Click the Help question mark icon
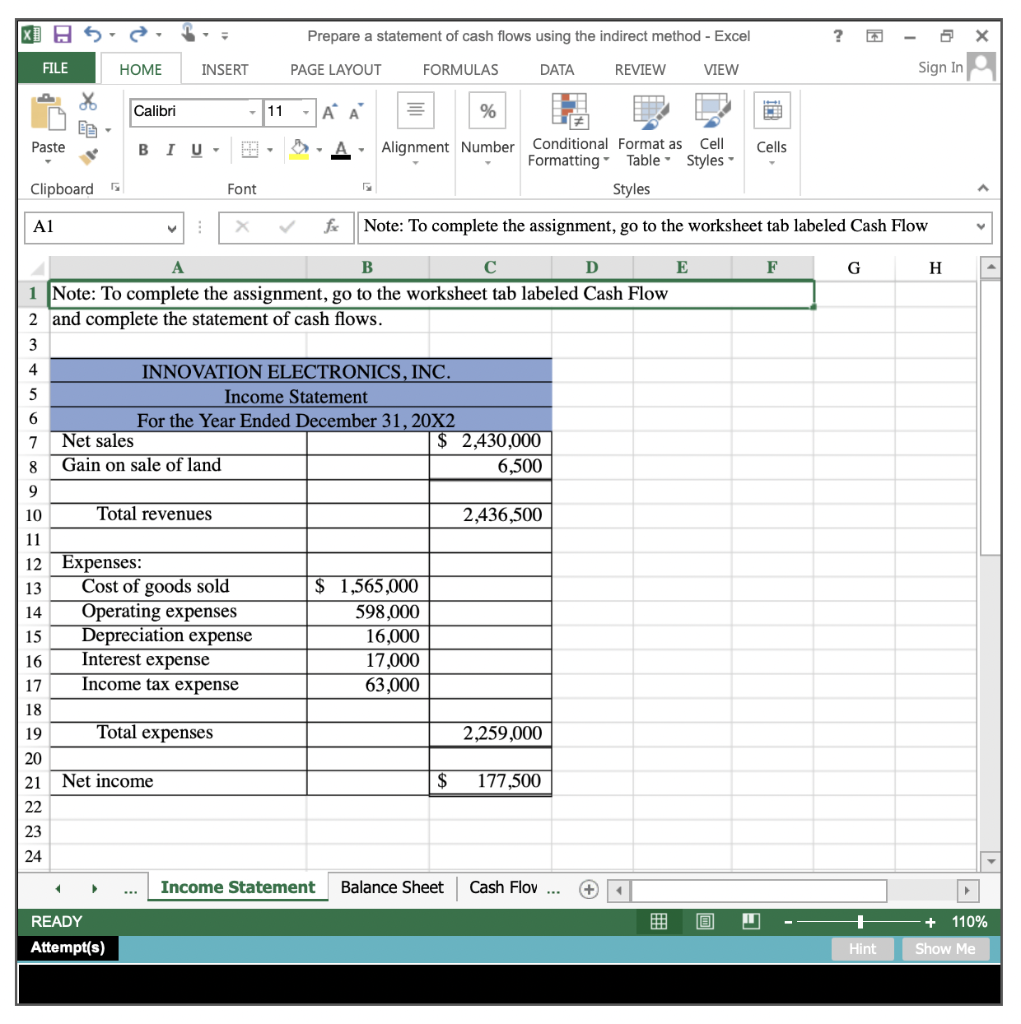 [838, 36]
